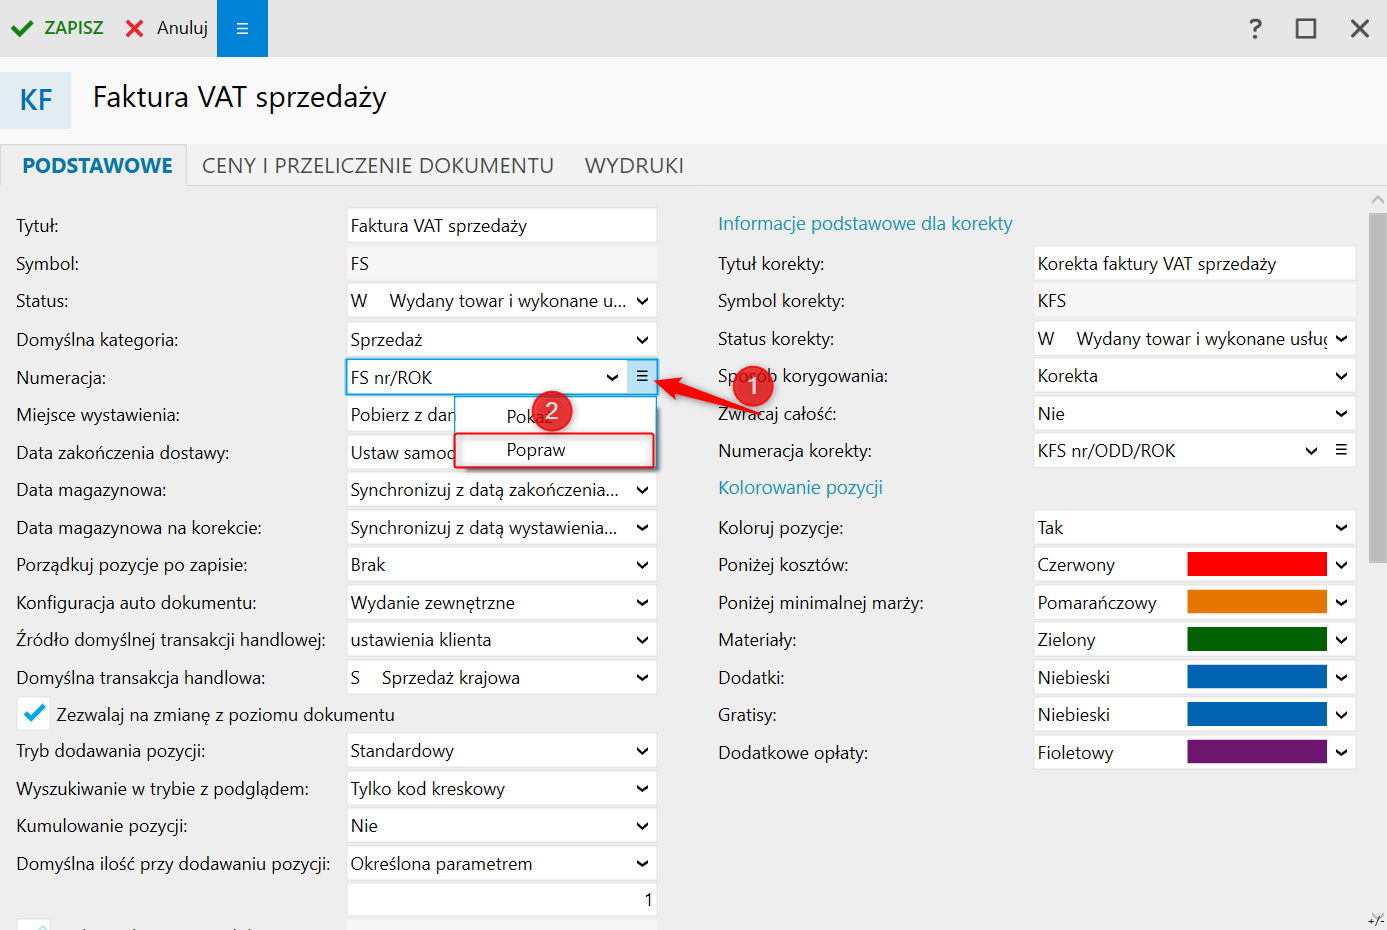This screenshot has height=930, width=1387.
Task: Open the Domyślna kategoria dropdown
Action: click(x=642, y=340)
